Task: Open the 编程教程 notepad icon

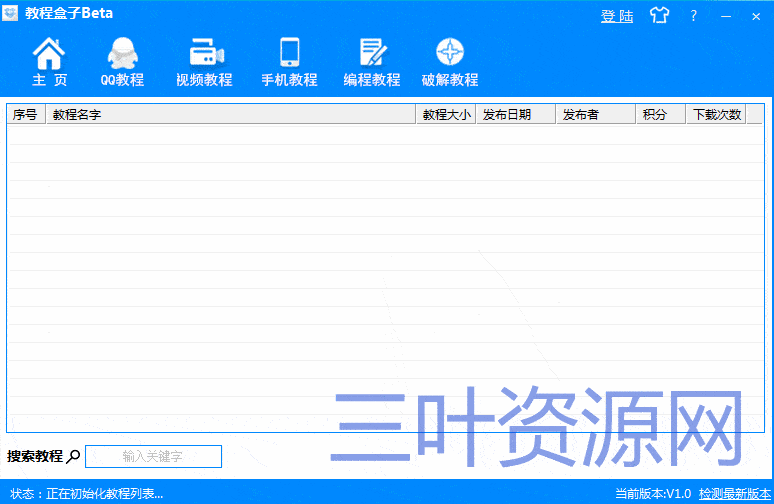Action: [372, 53]
